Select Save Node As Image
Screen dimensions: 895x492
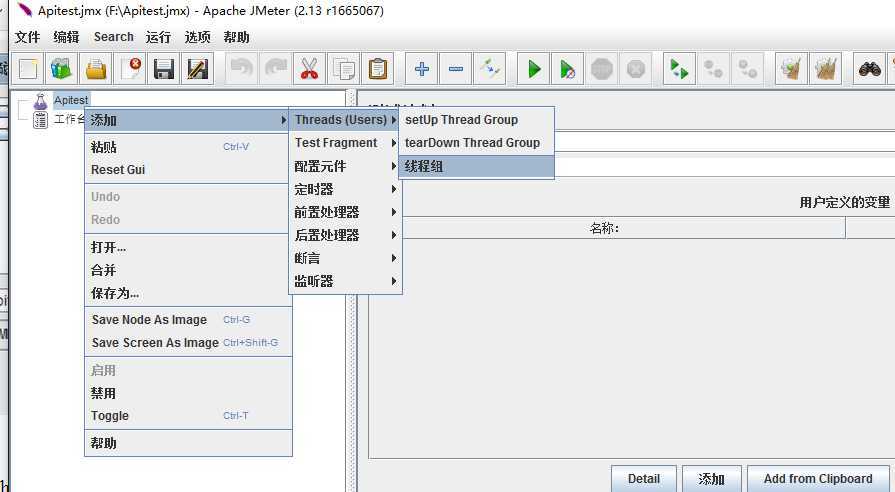[188, 320]
